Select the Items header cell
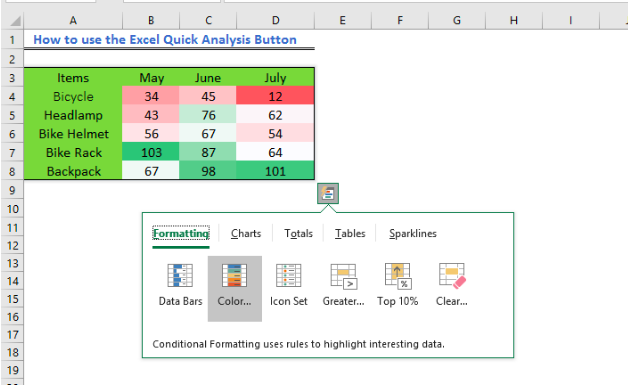This screenshot has width=628, height=385. click(73, 78)
